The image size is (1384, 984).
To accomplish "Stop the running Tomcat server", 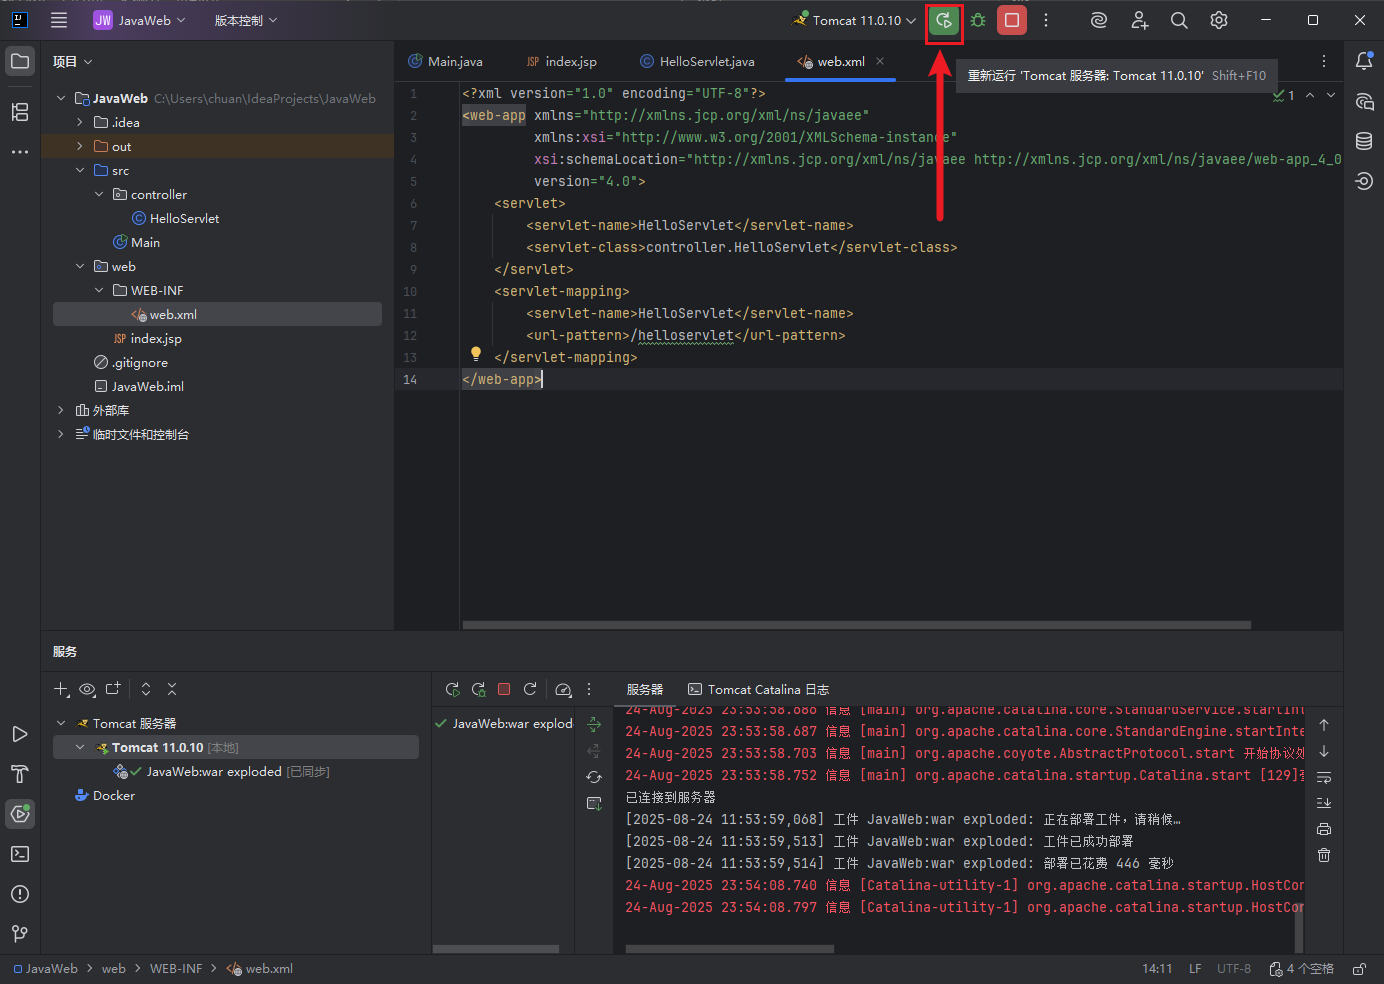I will (1012, 20).
